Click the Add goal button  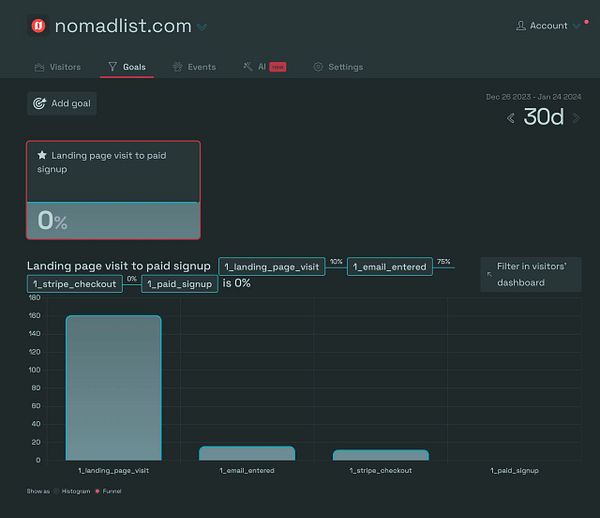[x=62, y=103]
